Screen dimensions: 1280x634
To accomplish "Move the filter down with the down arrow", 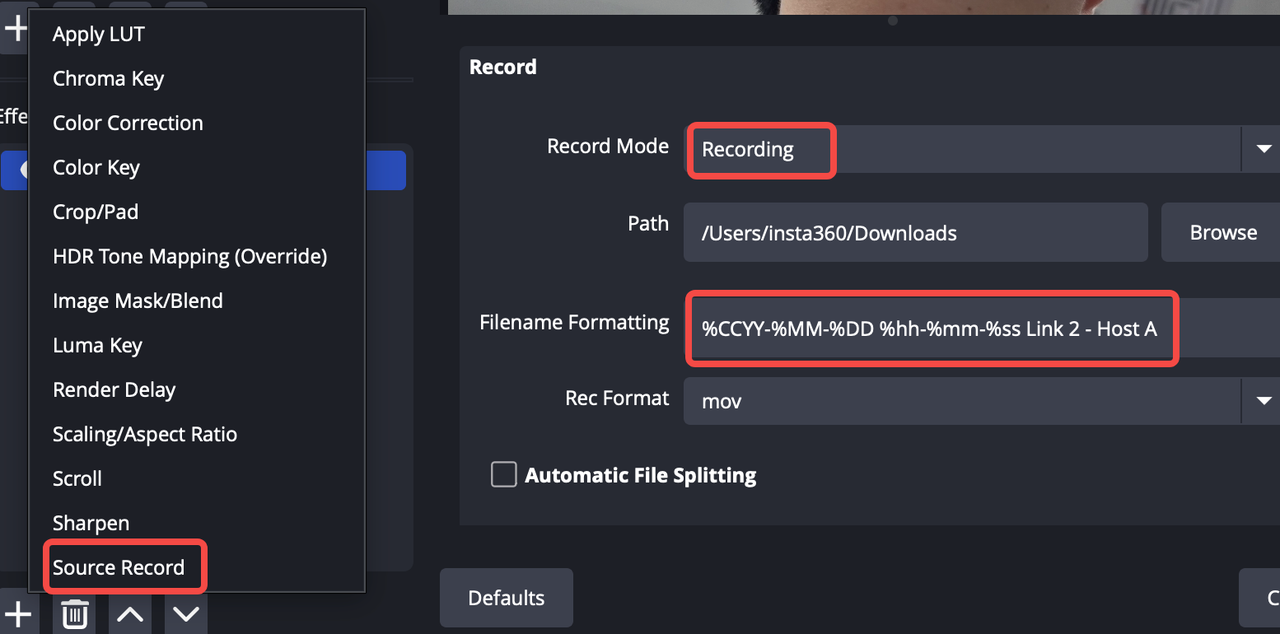I will click(x=186, y=613).
